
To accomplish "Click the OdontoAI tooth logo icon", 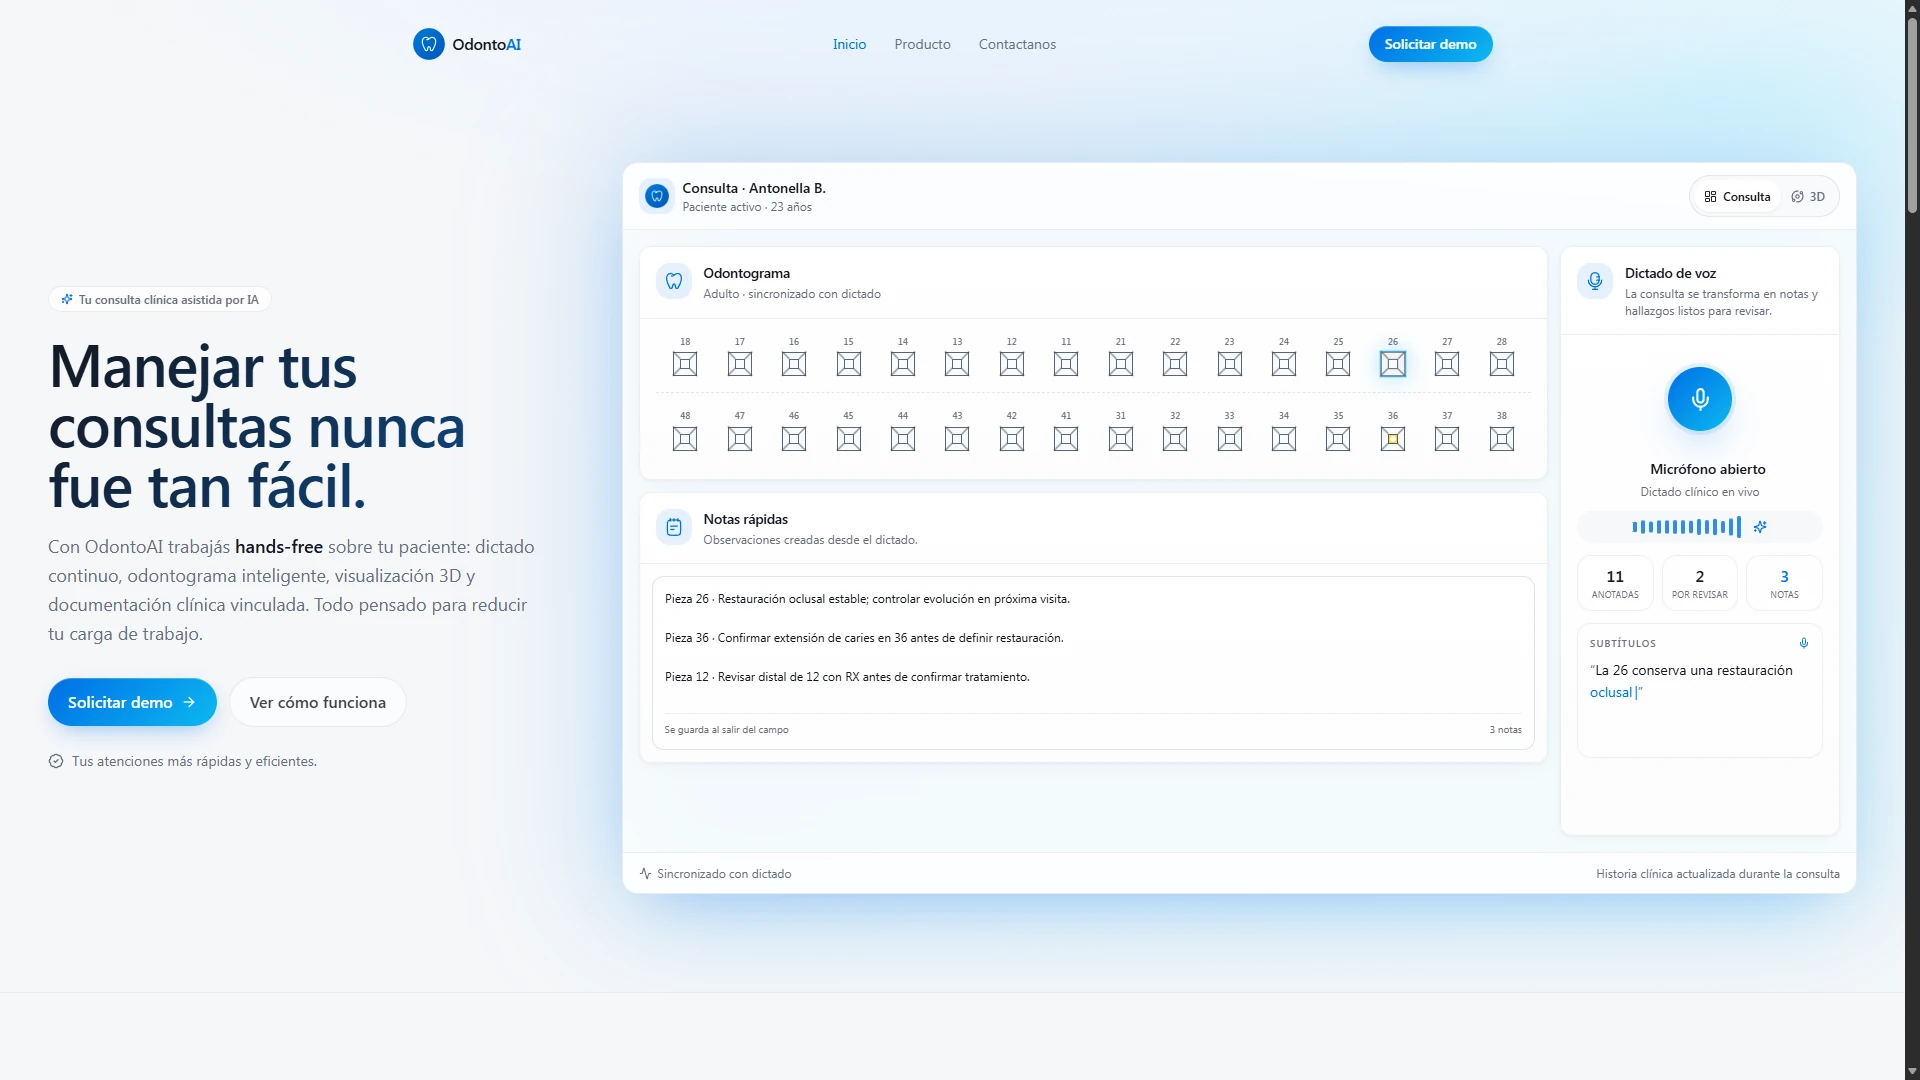I will pyautogui.click(x=428, y=44).
